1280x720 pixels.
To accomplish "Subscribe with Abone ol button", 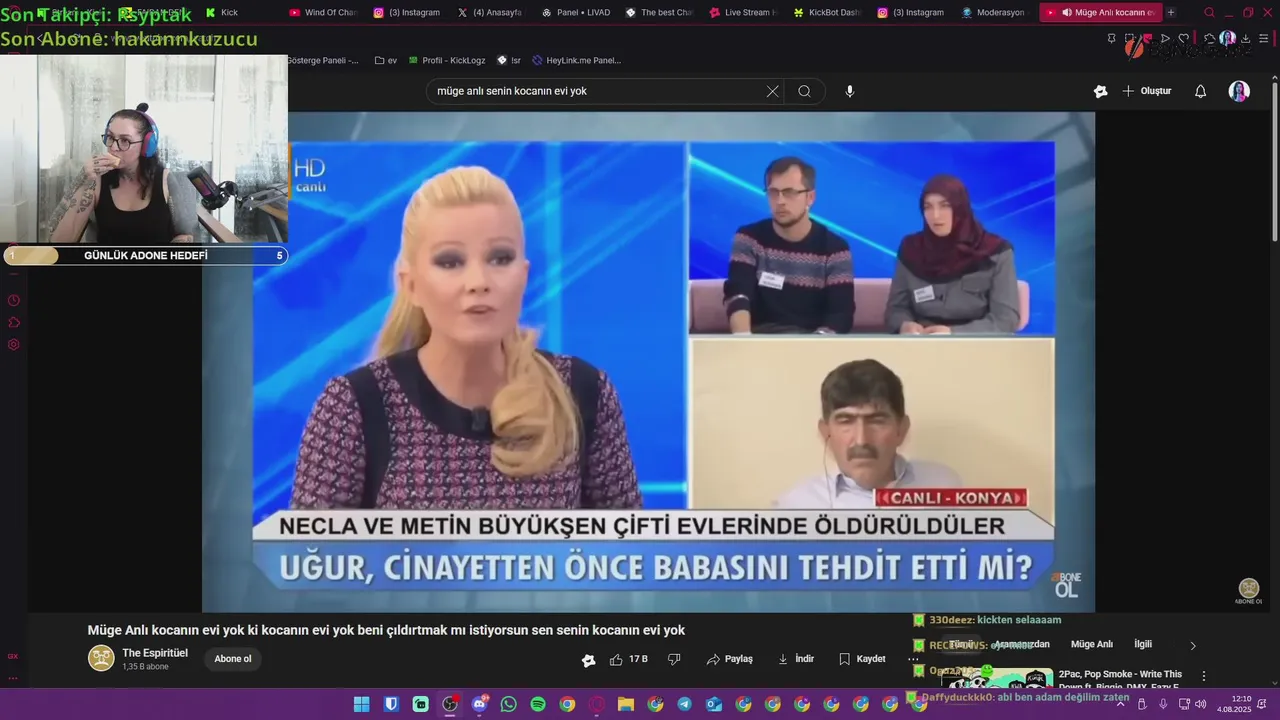I will tap(233, 659).
